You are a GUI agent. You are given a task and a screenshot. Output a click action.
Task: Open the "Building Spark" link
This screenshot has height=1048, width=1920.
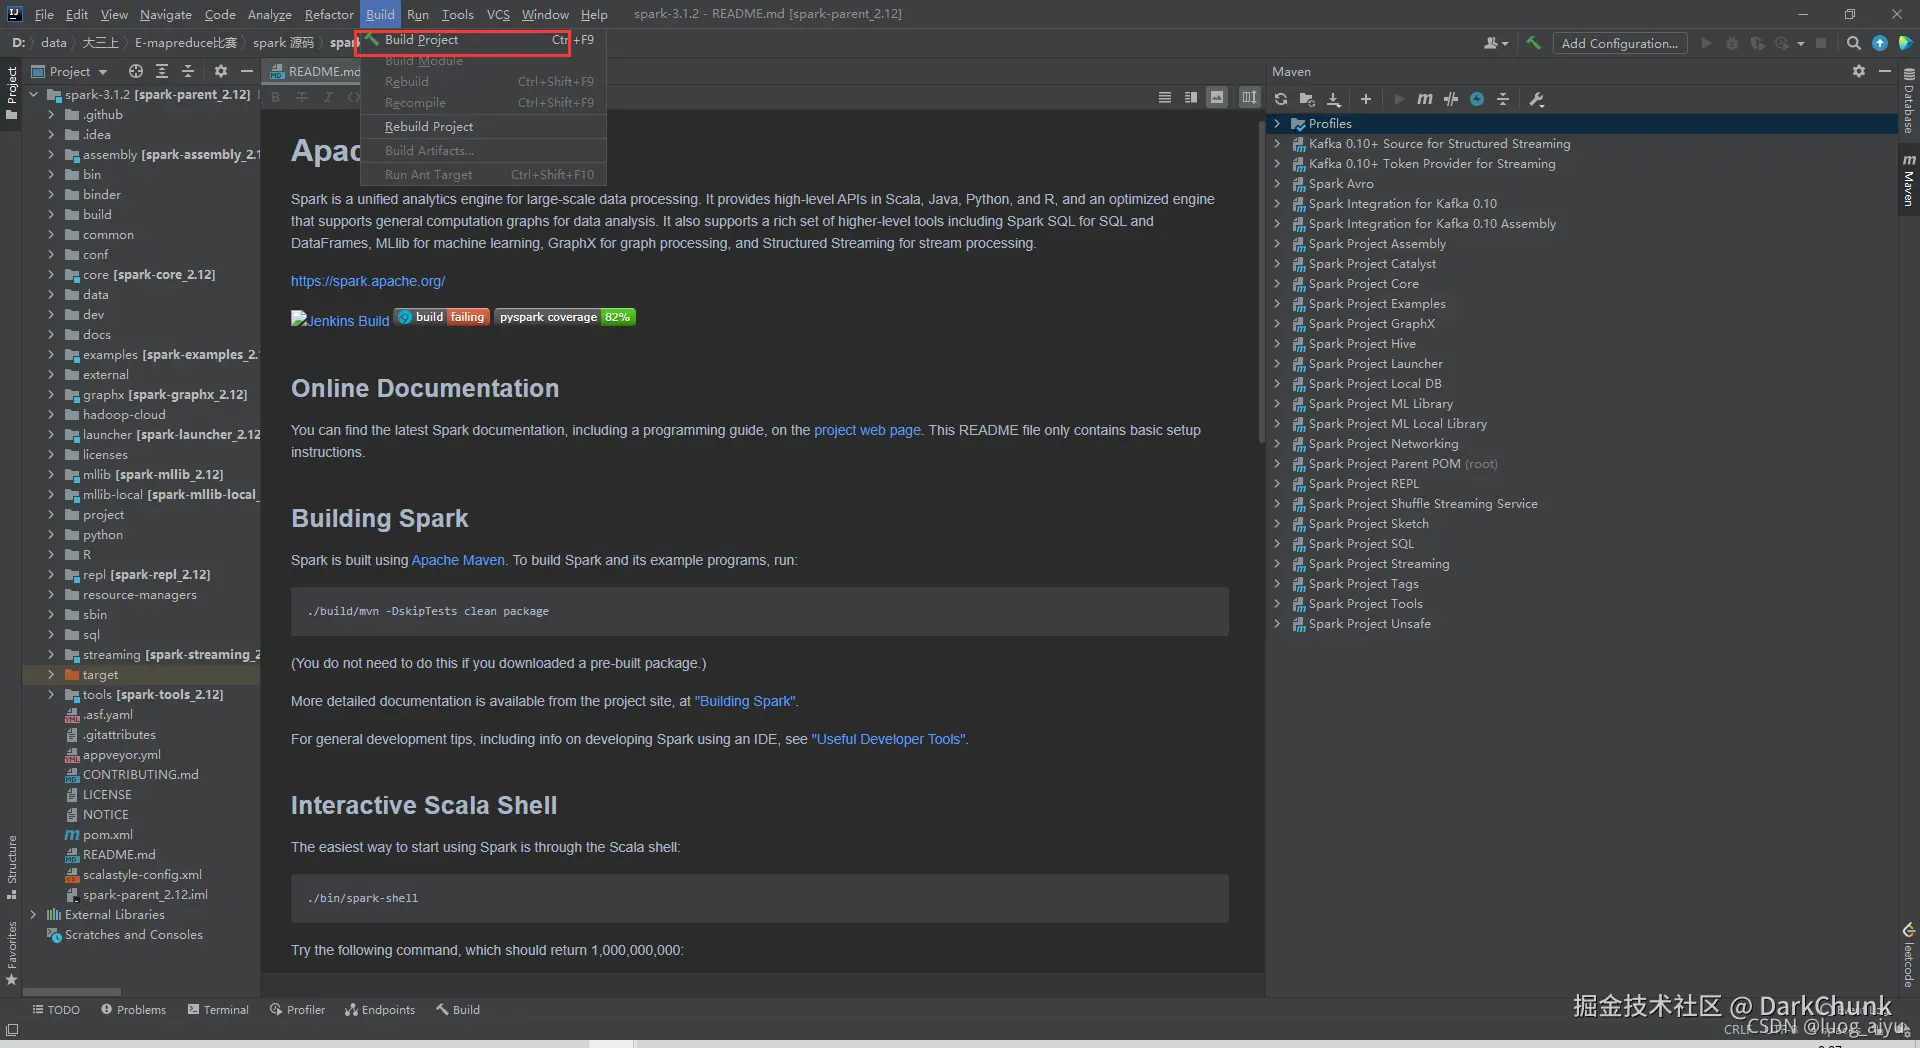click(x=745, y=701)
